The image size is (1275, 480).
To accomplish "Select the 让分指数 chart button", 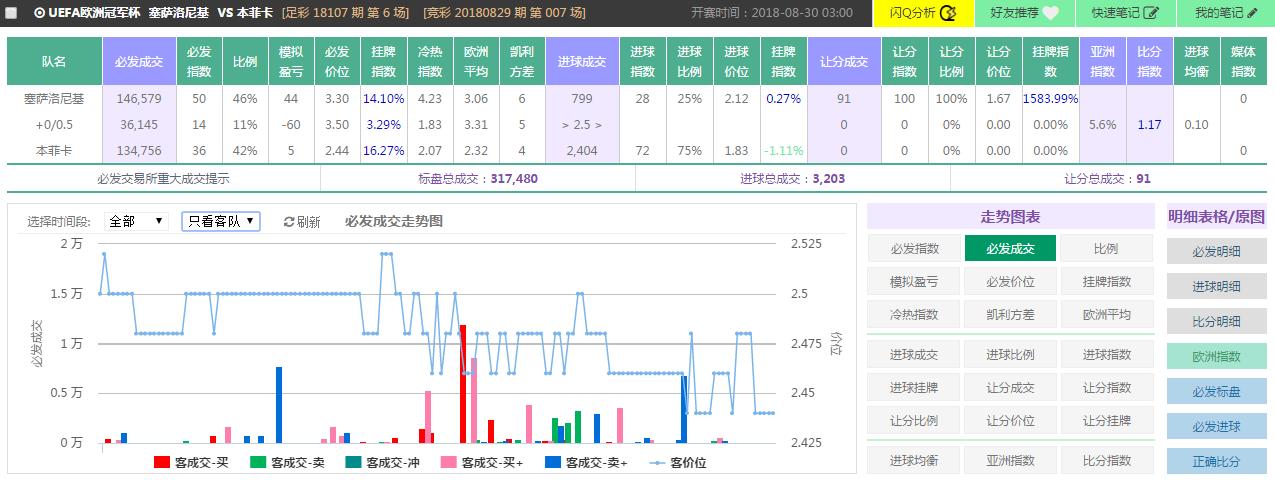I will coord(1106,388).
